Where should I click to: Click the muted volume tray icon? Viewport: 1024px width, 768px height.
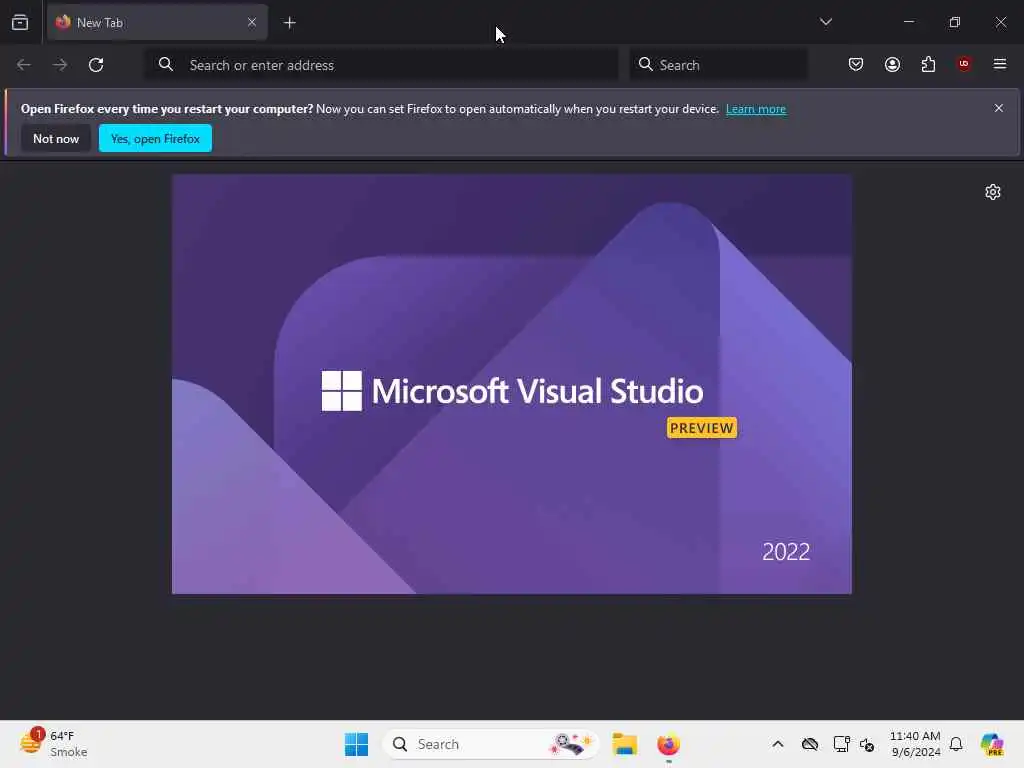(867, 744)
